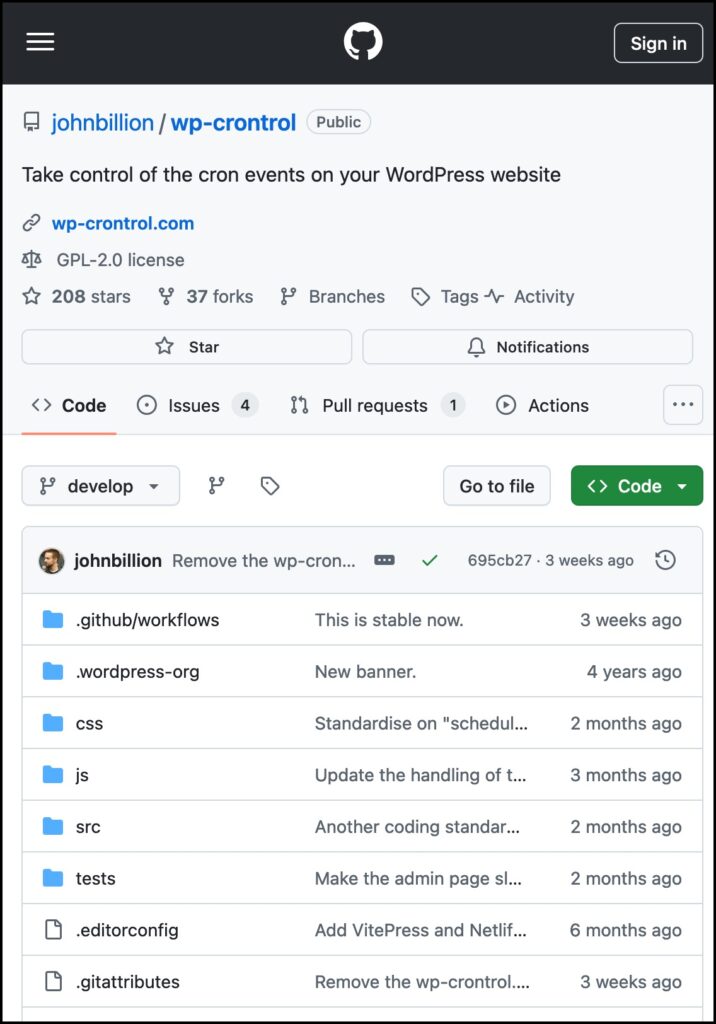Open the green Code download dropdown
Viewport: 716px width, 1024px height.
636,486
